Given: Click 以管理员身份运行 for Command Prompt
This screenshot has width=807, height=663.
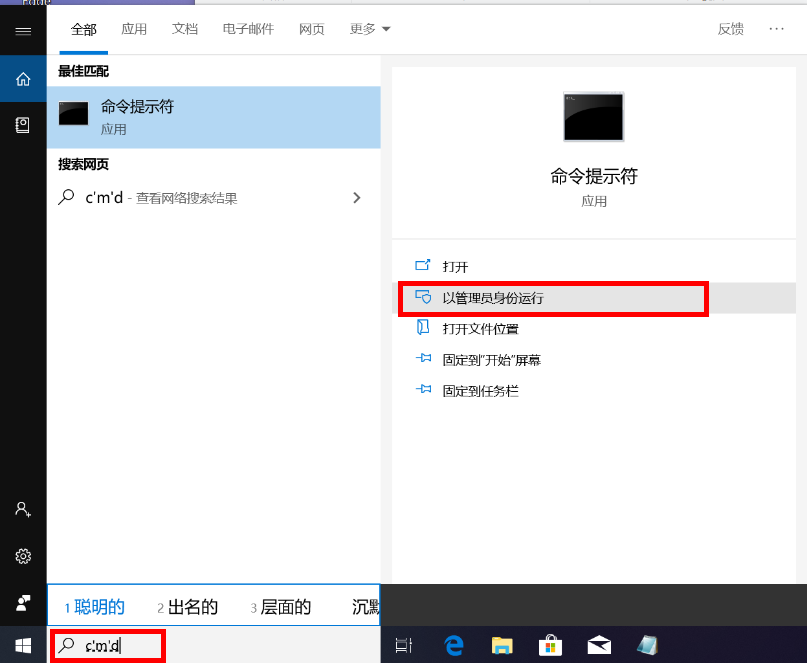Looking at the screenshot, I should coord(492,298).
